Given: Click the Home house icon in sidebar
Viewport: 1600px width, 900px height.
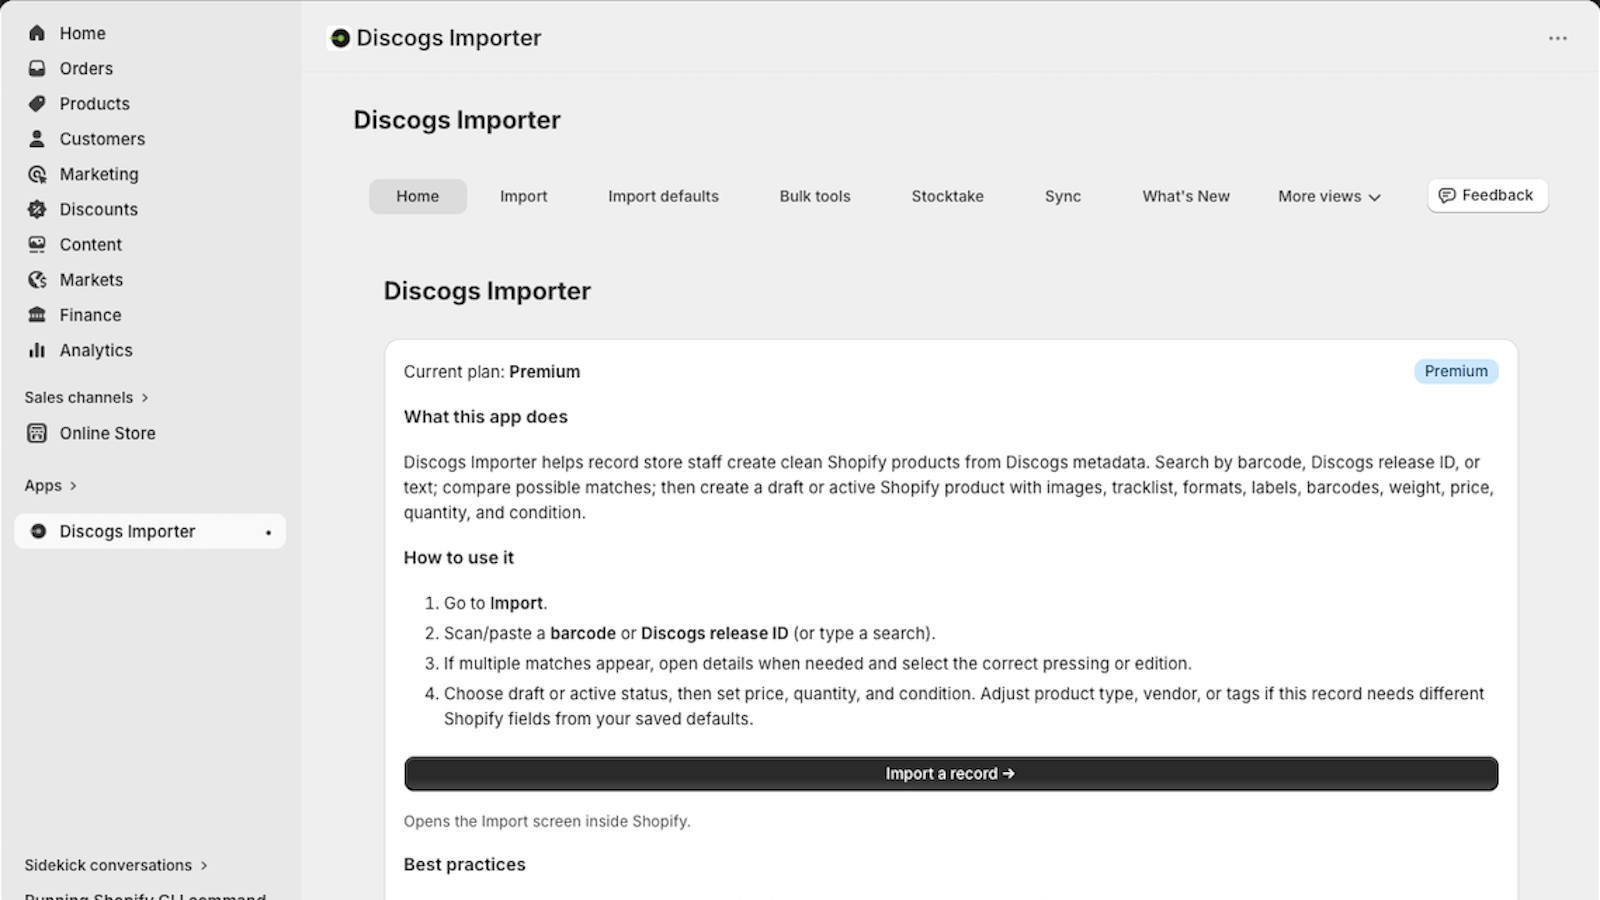Looking at the screenshot, I should coord(37,33).
